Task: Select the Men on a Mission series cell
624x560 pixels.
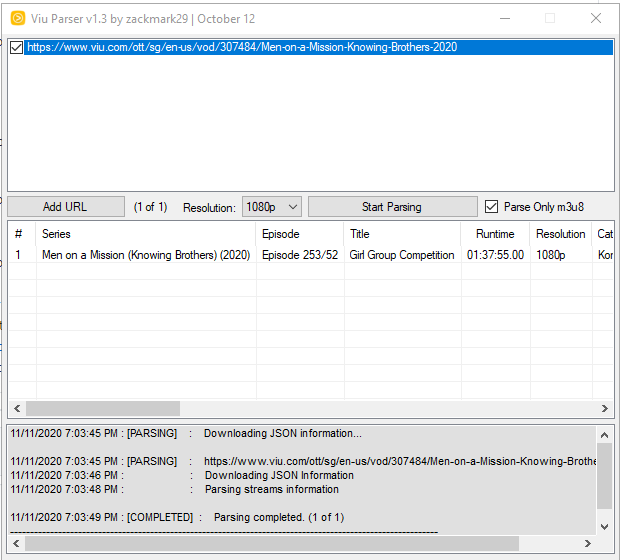Action: point(146,255)
